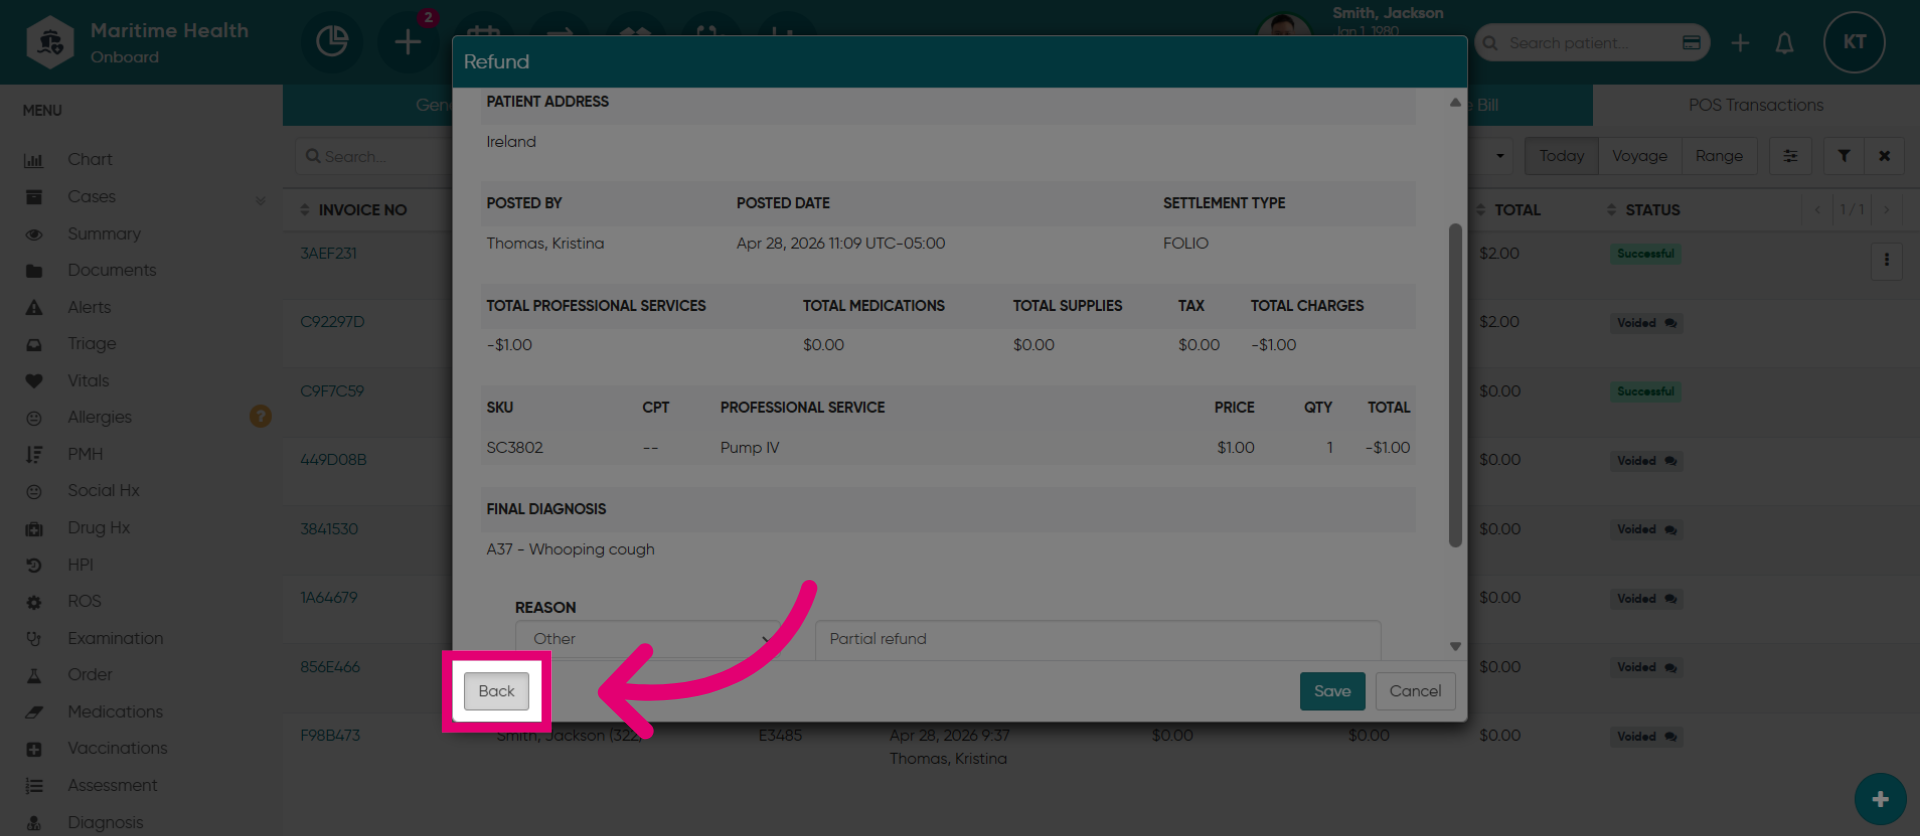
Task: Click the Medications sidebar item
Action: click(114, 712)
